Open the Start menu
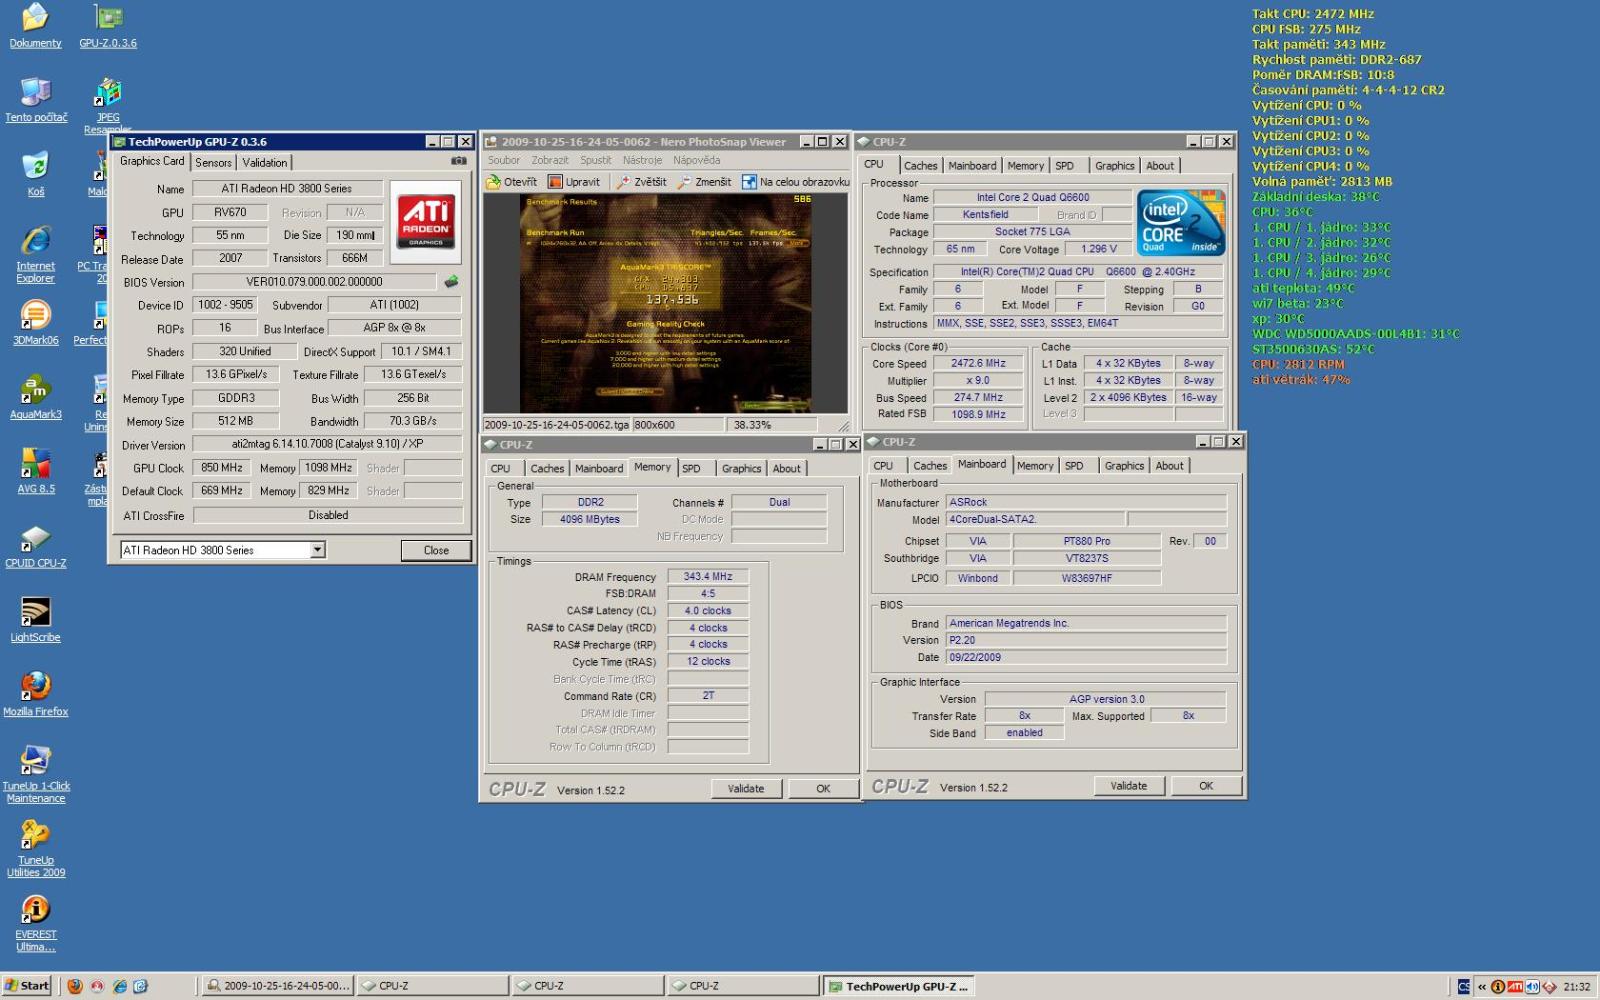Image resolution: width=1600 pixels, height=1000 pixels. click(27, 986)
